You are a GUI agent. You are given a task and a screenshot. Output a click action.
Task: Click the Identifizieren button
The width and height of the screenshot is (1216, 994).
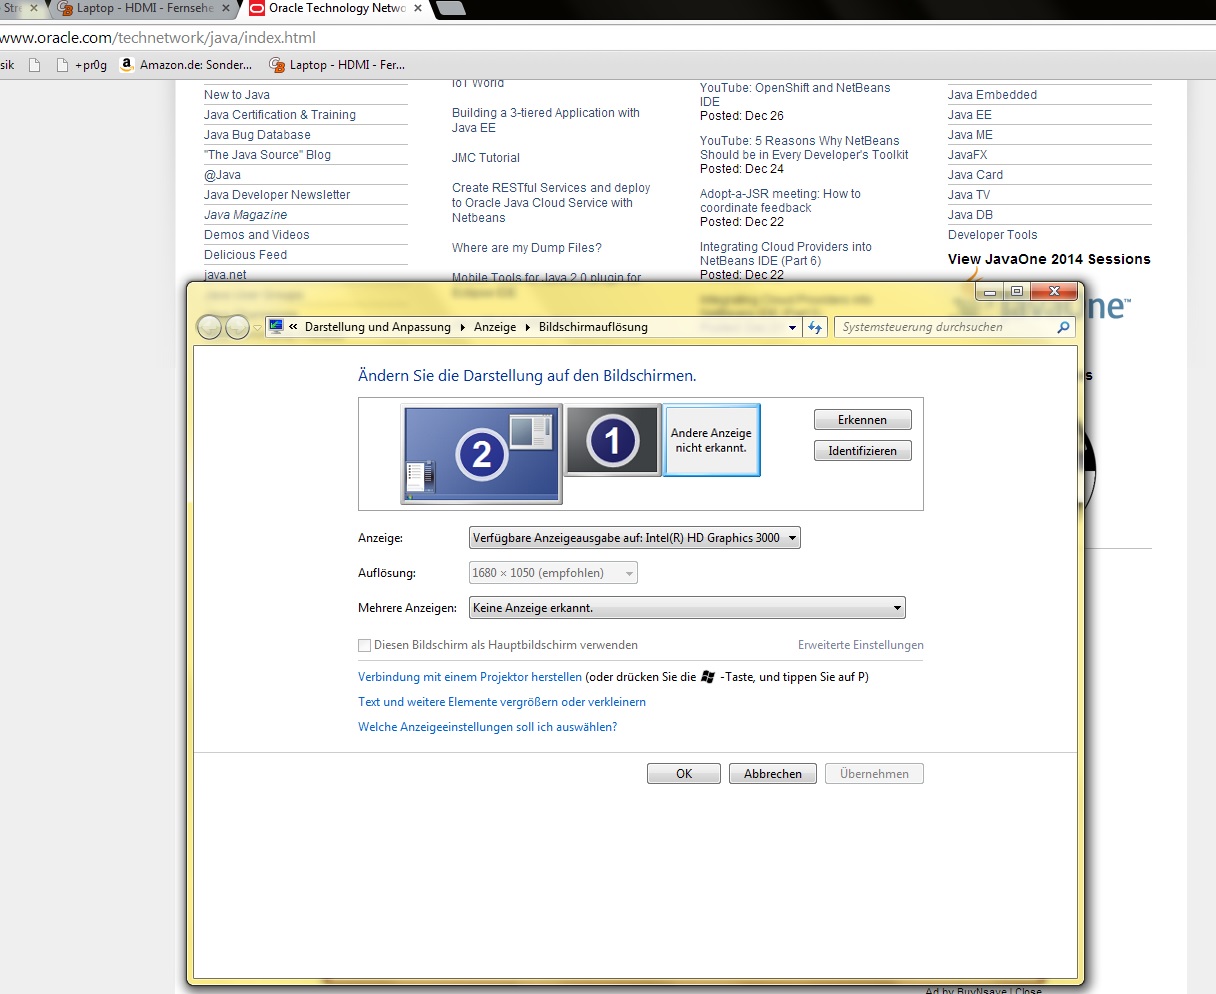point(862,451)
